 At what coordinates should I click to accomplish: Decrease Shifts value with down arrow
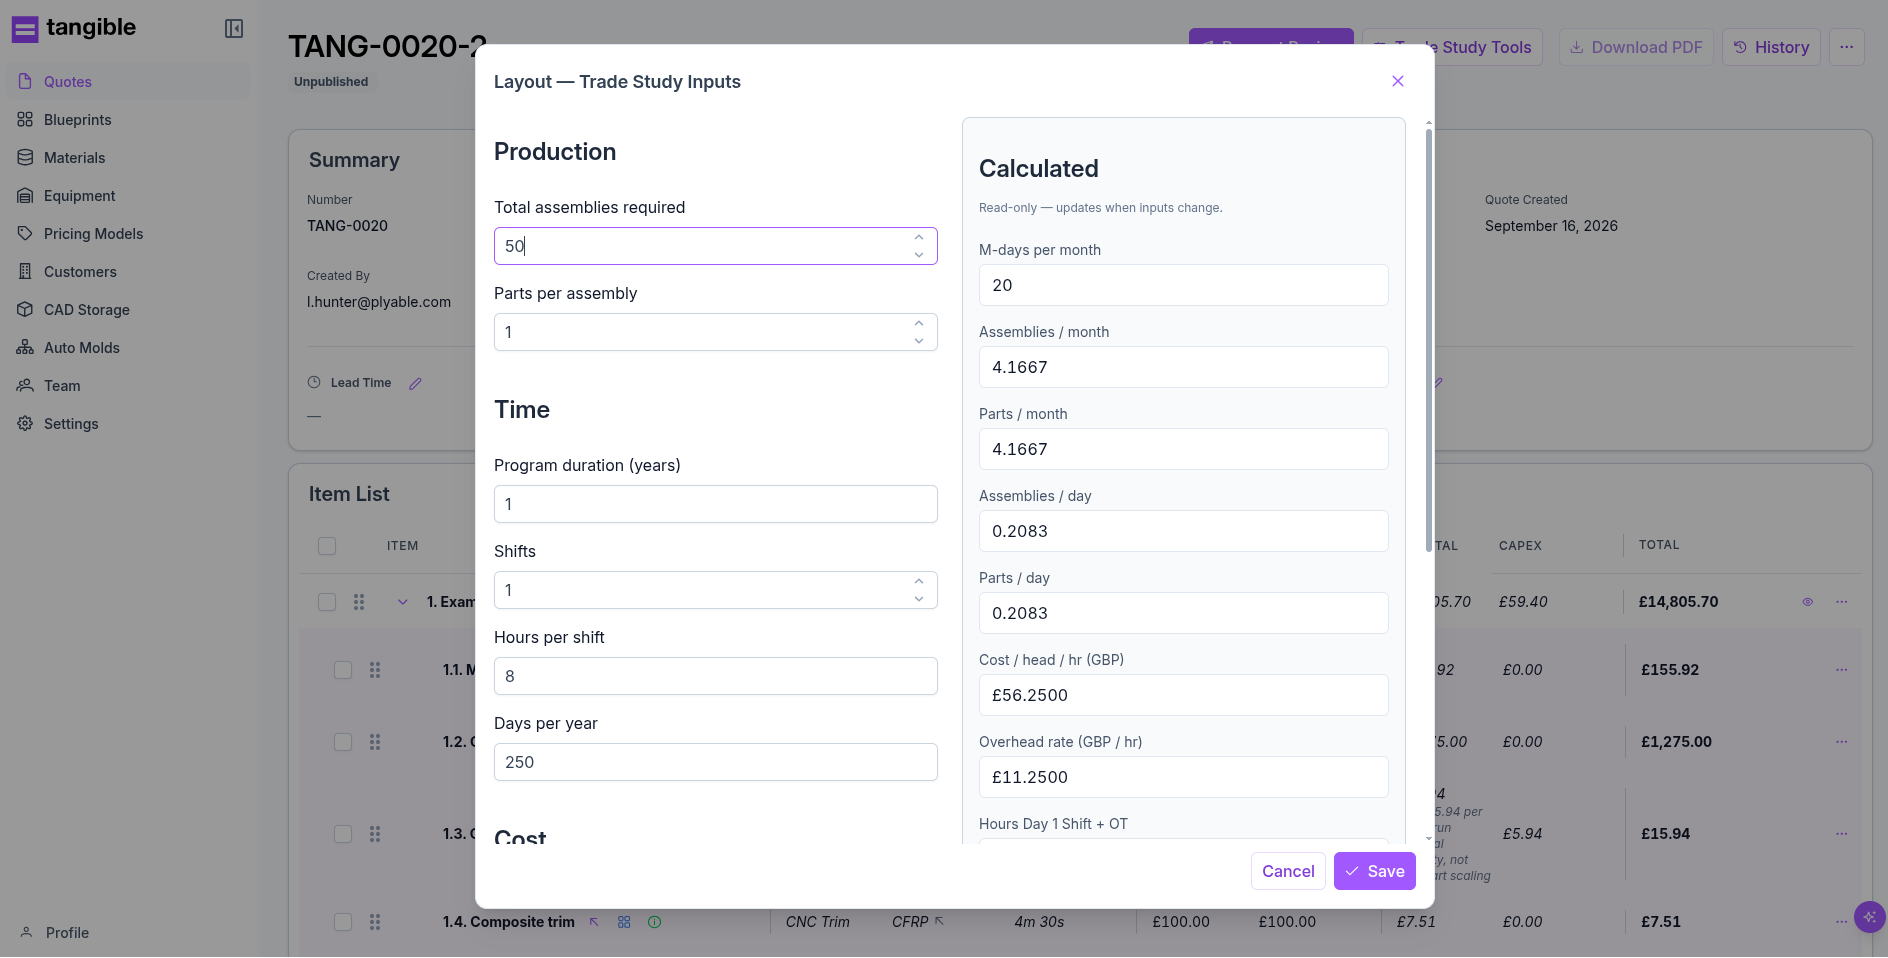pyautogui.click(x=919, y=599)
